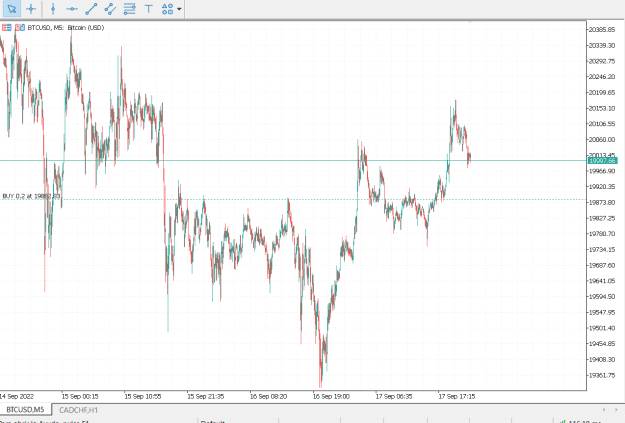Screen dimensions: 625x423
Task: Click the 19454.85 price scale label
Action: 602,344
